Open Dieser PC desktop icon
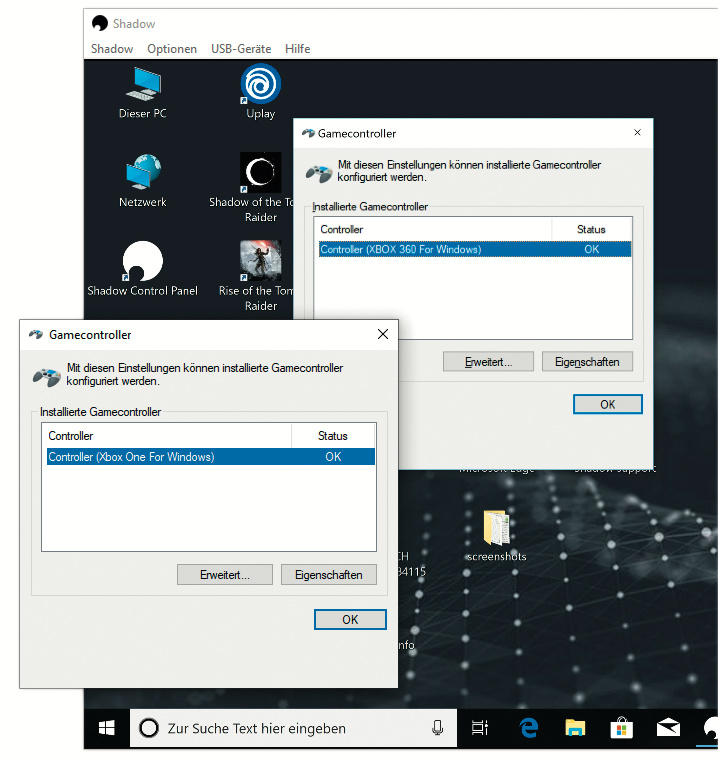Viewport: 718px width, 758px height. [x=142, y=86]
